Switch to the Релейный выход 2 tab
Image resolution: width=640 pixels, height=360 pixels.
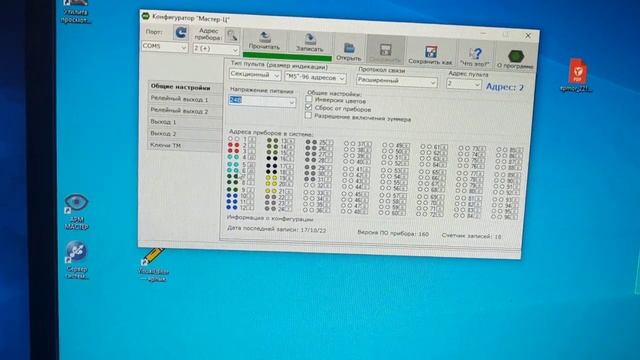click(x=185, y=111)
